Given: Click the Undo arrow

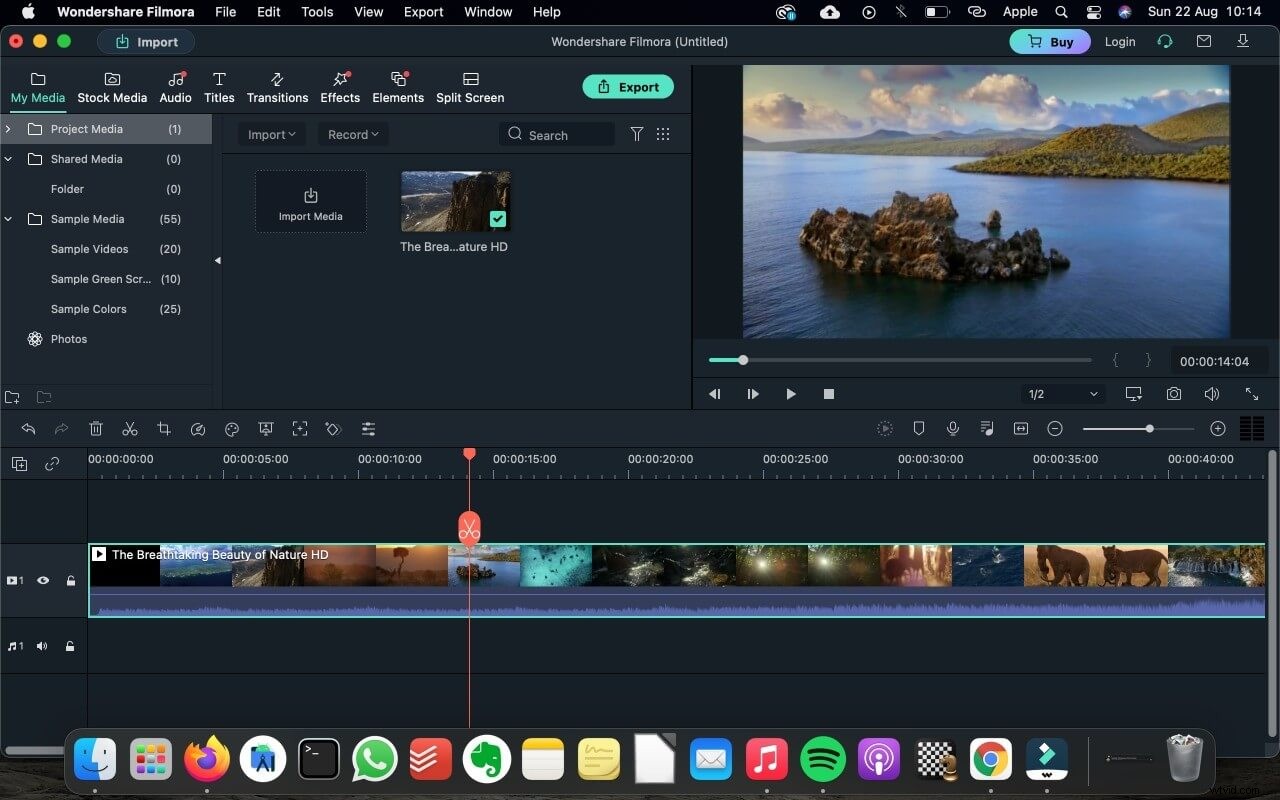Looking at the screenshot, I should tap(28, 428).
